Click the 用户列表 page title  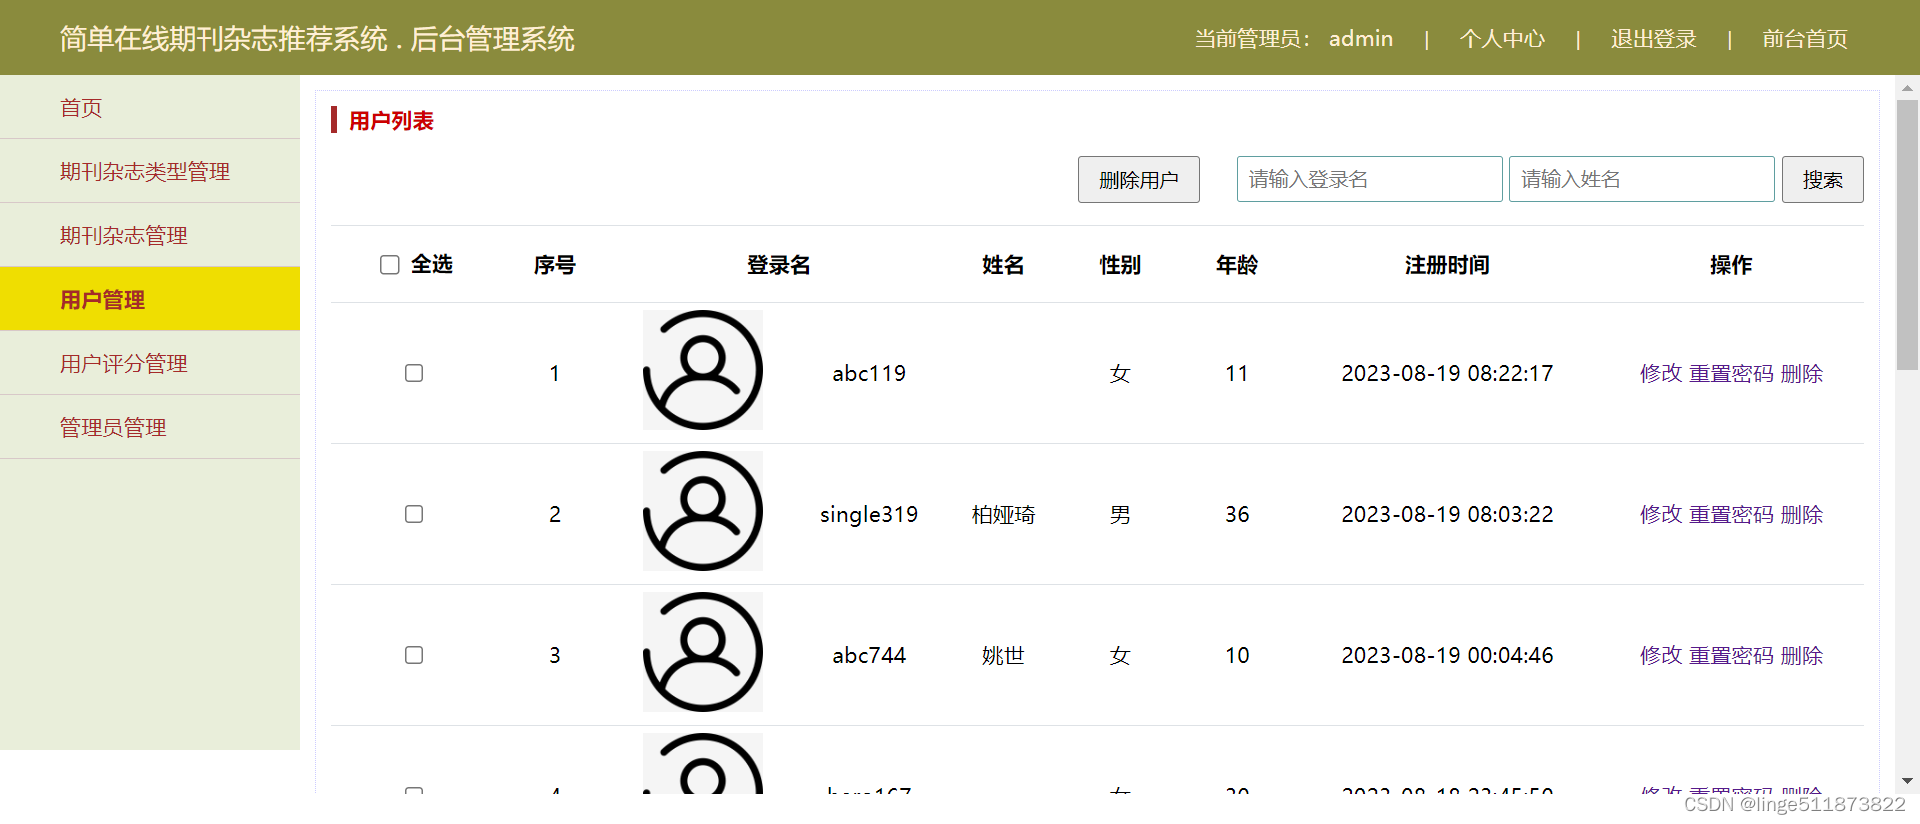pyautogui.click(x=391, y=121)
